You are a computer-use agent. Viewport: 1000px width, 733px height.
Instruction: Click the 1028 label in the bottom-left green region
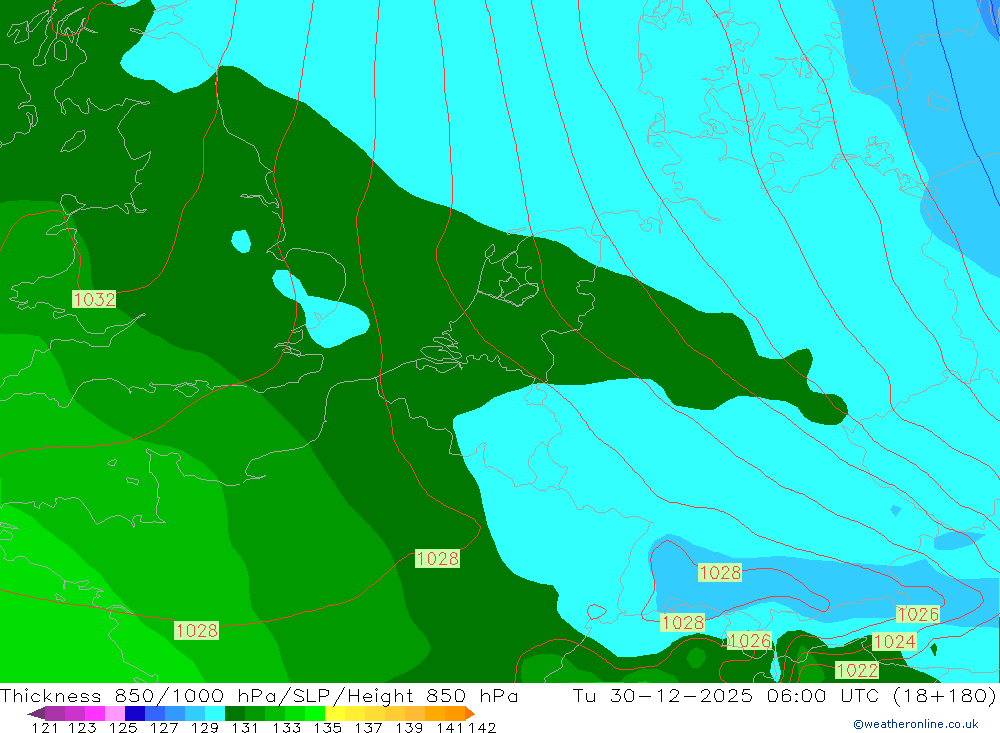196,630
